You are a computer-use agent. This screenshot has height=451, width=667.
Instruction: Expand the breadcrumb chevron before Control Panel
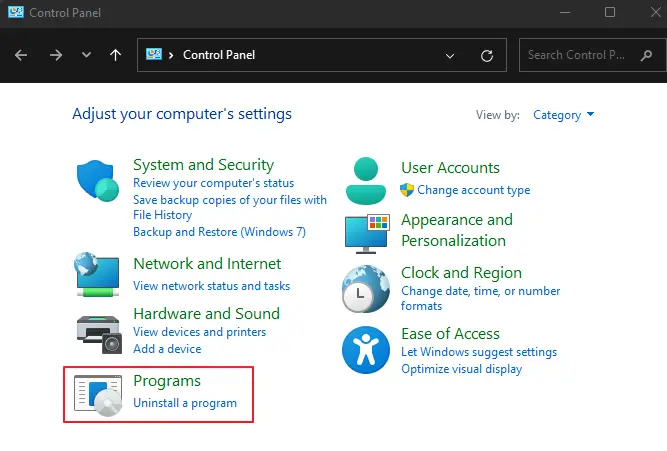[171, 55]
